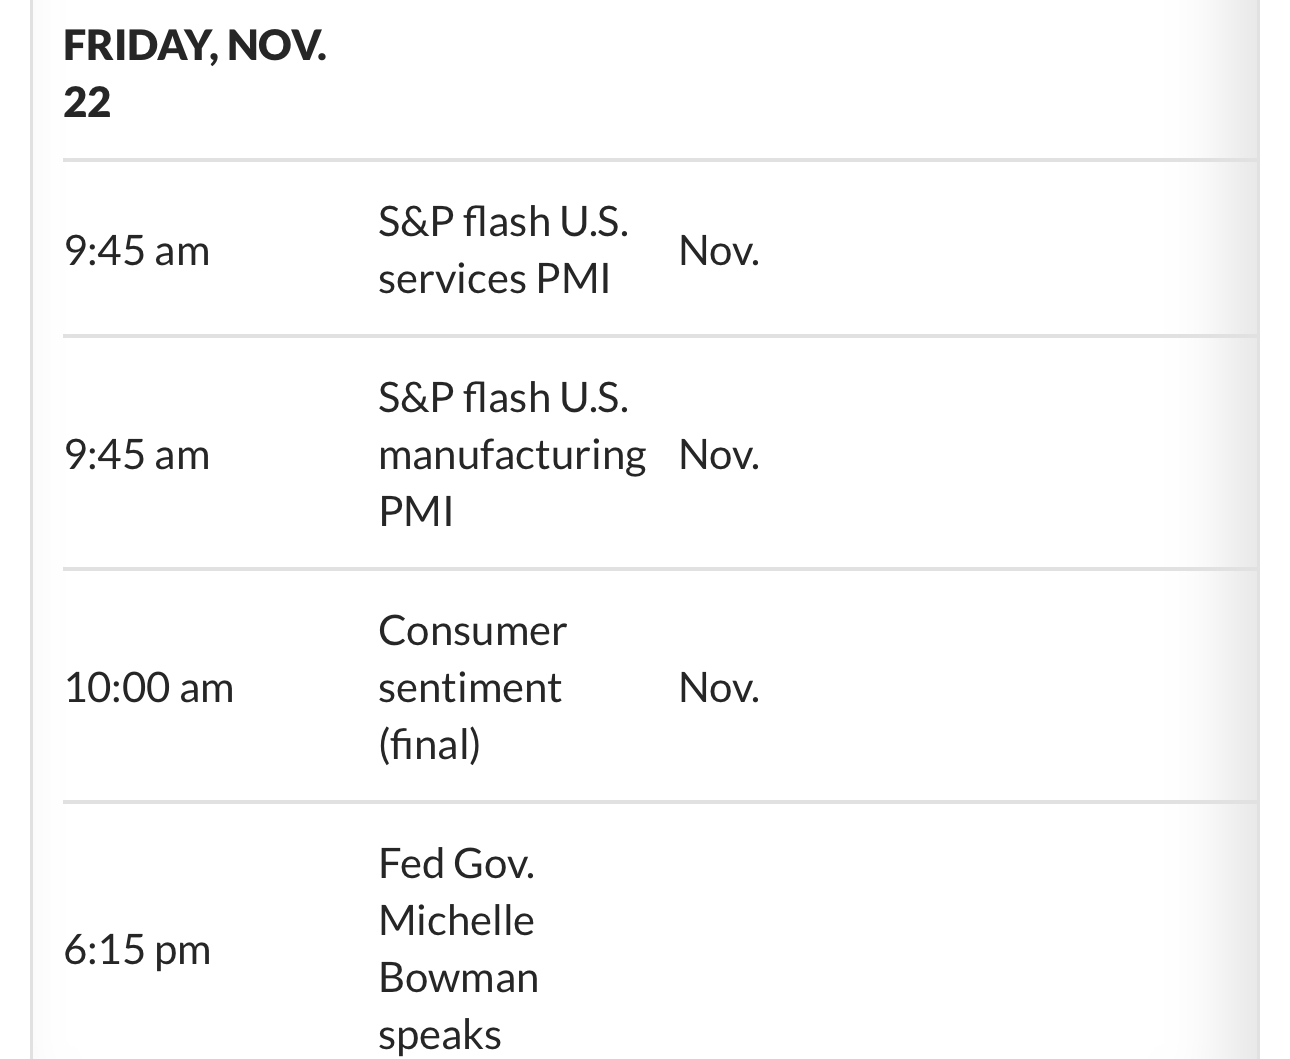Click the word Bowman in the Fed event
Image resolution: width=1290 pixels, height=1059 pixels.
coord(458,977)
